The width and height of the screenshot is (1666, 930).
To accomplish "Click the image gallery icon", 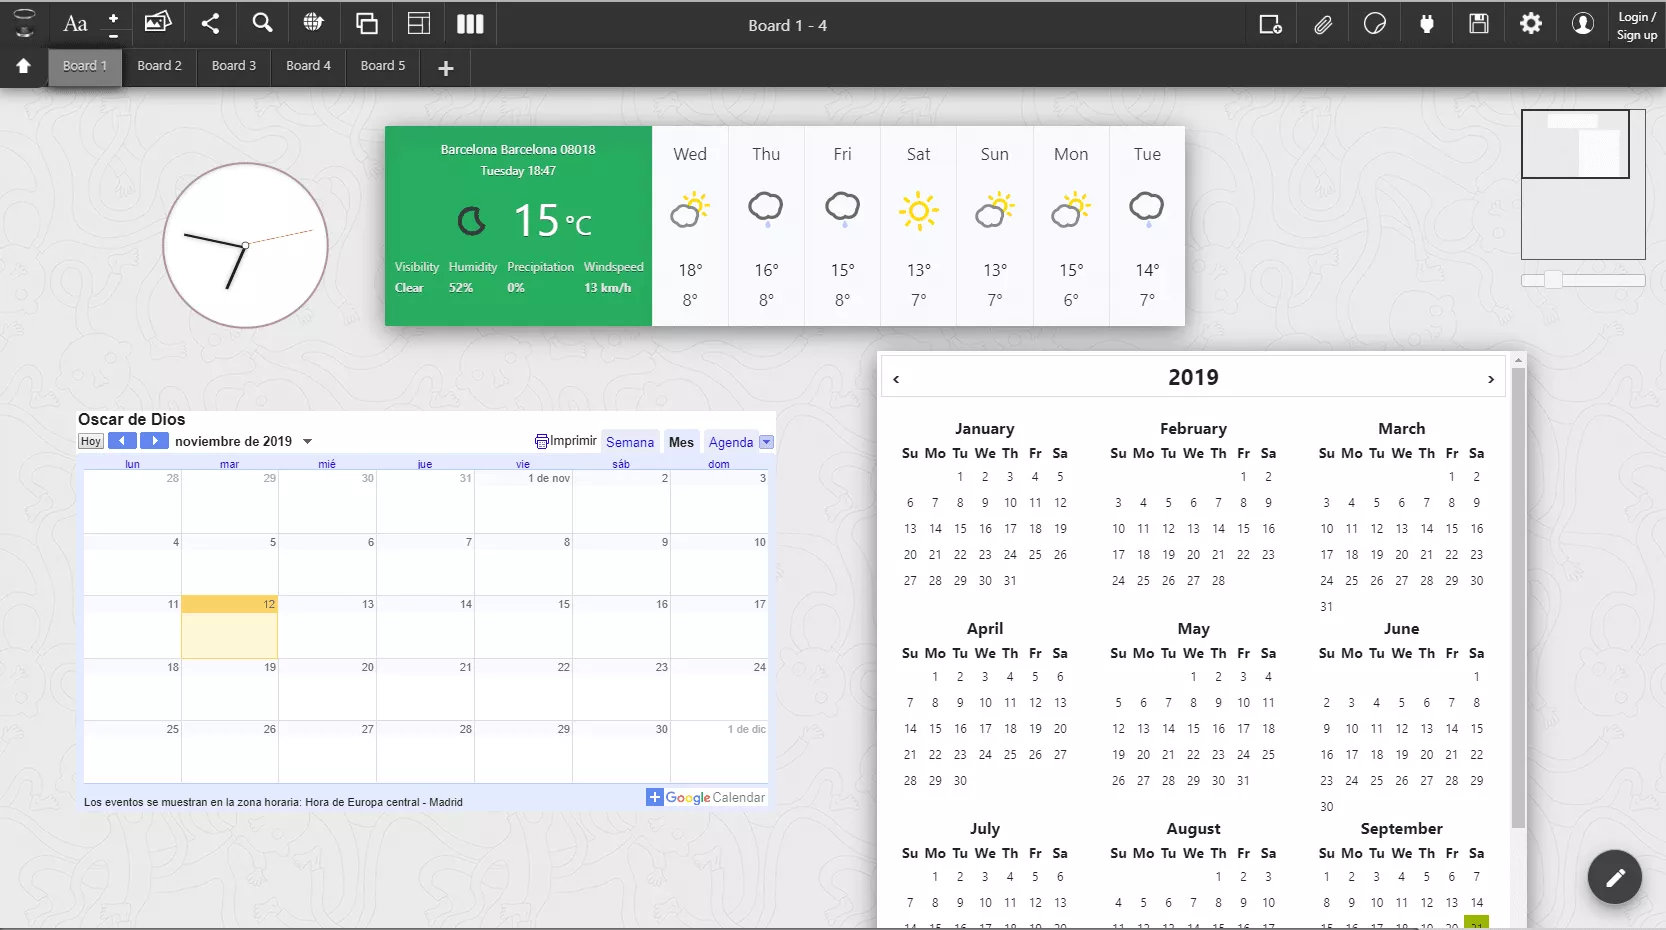I will click(x=158, y=24).
